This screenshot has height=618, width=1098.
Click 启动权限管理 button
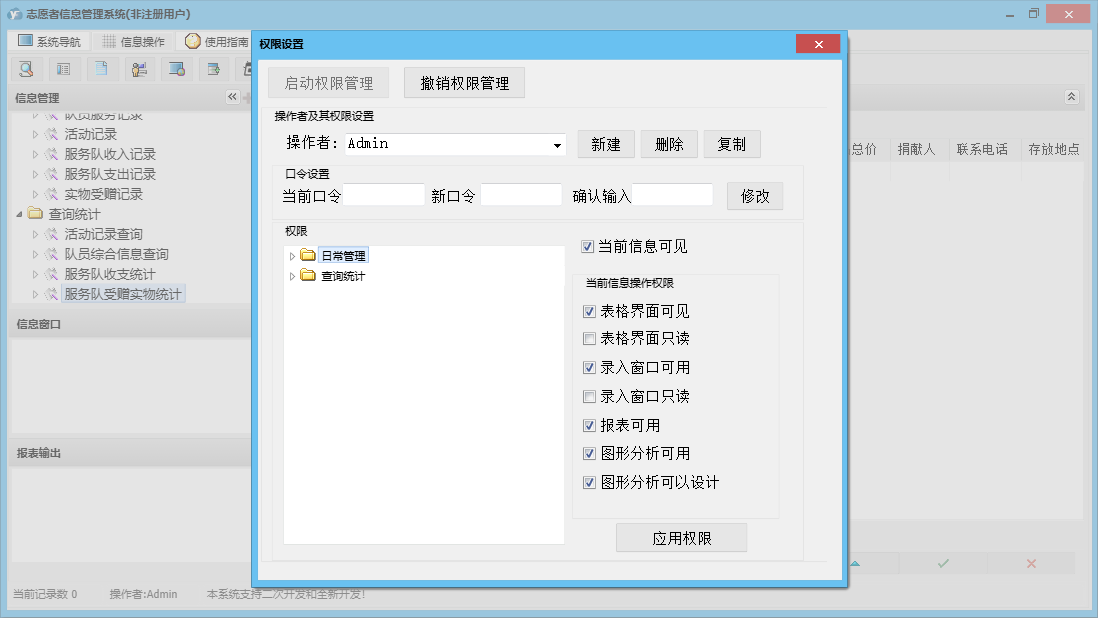[x=328, y=83]
